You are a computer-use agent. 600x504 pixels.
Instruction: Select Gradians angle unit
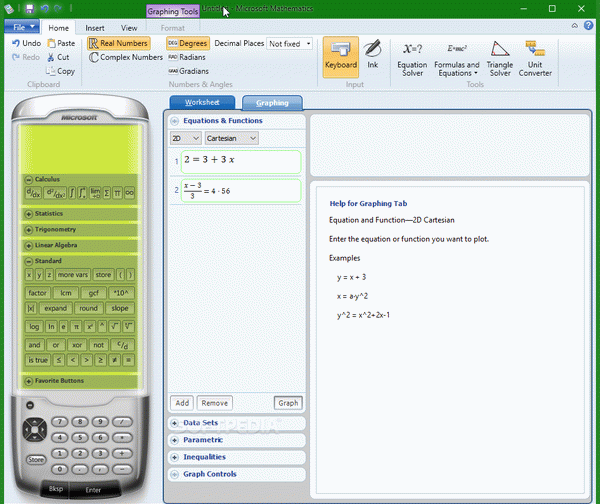point(188,71)
